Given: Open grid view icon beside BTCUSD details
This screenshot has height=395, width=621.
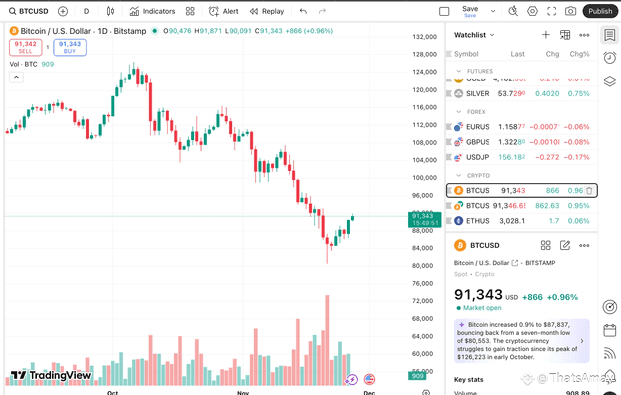Looking at the screenshot, I should 546,245.
